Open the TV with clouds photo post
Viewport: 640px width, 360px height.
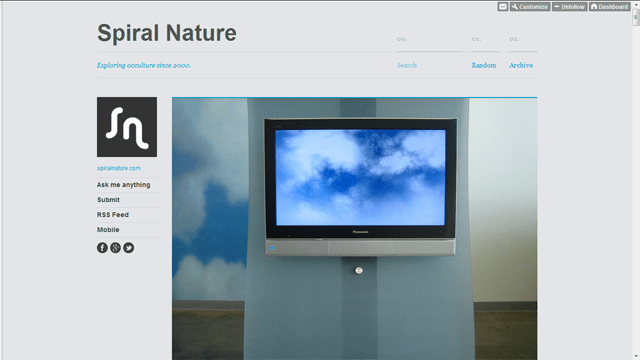354,229
